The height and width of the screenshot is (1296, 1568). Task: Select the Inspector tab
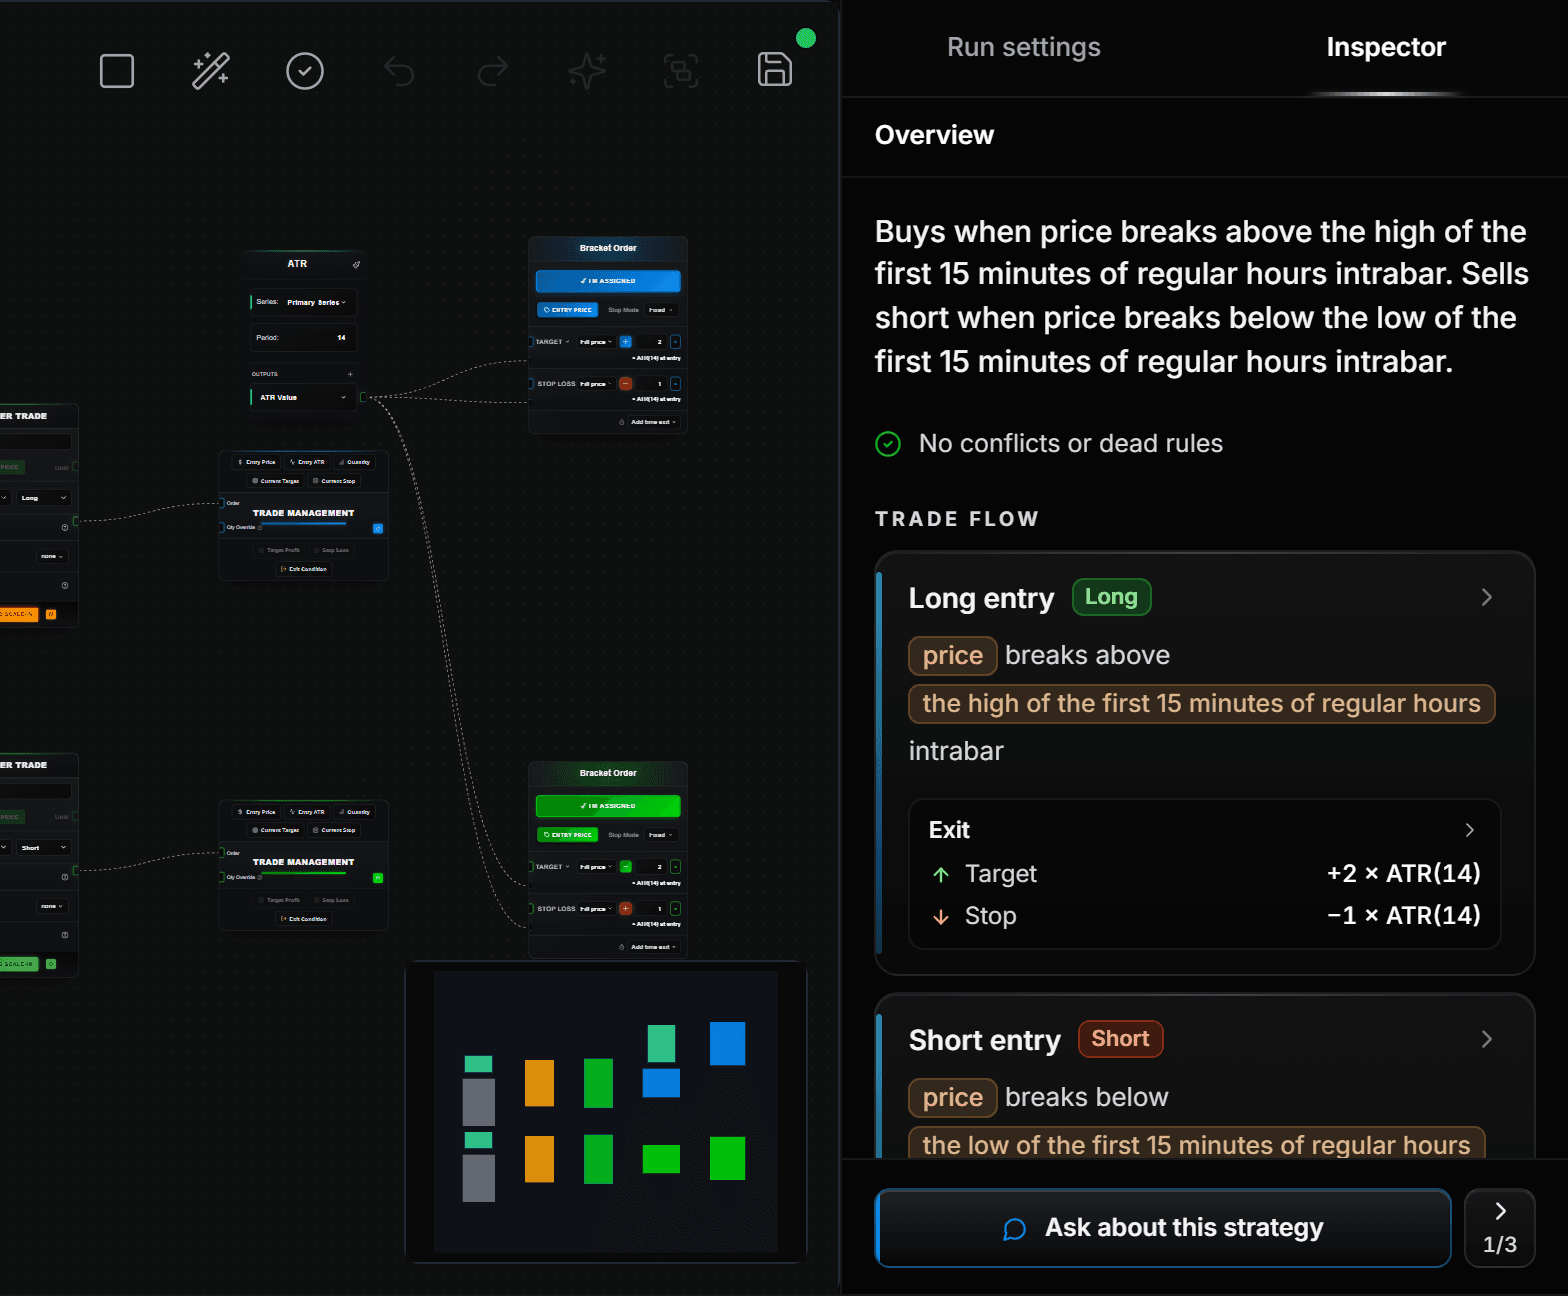tap(1386, 47)
